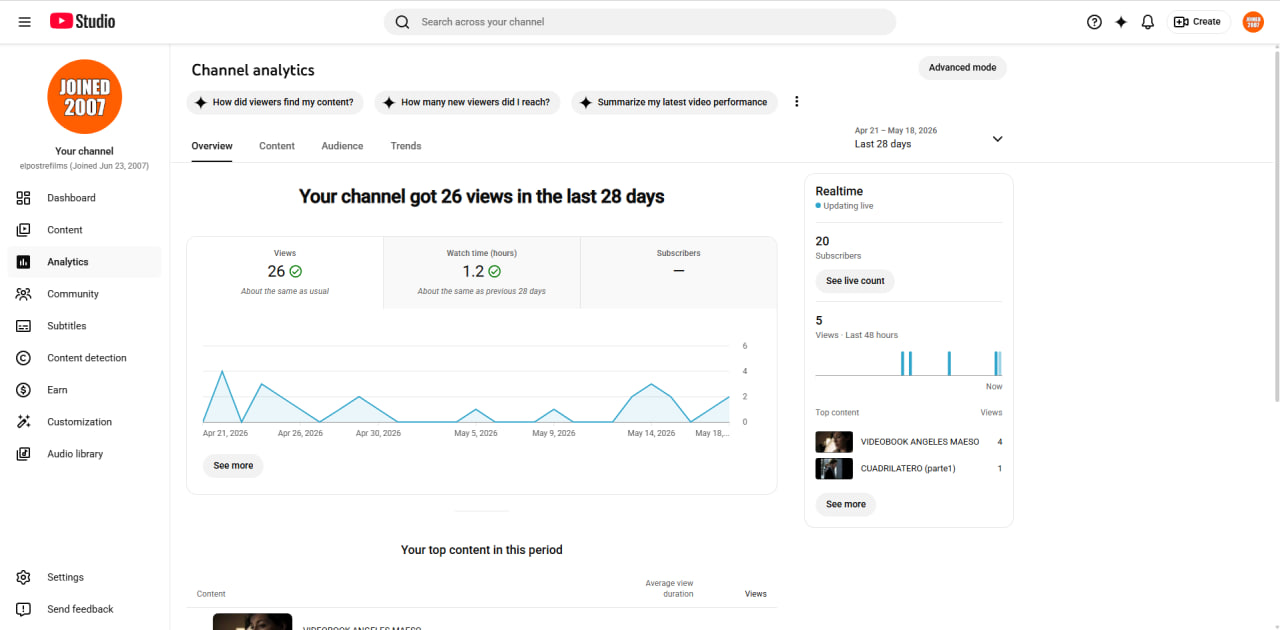The height and width of the screenshot is (630, 1280).
Task: Click the CUADRILATERO (parte1) title text
Action: [x=908, y=468]
